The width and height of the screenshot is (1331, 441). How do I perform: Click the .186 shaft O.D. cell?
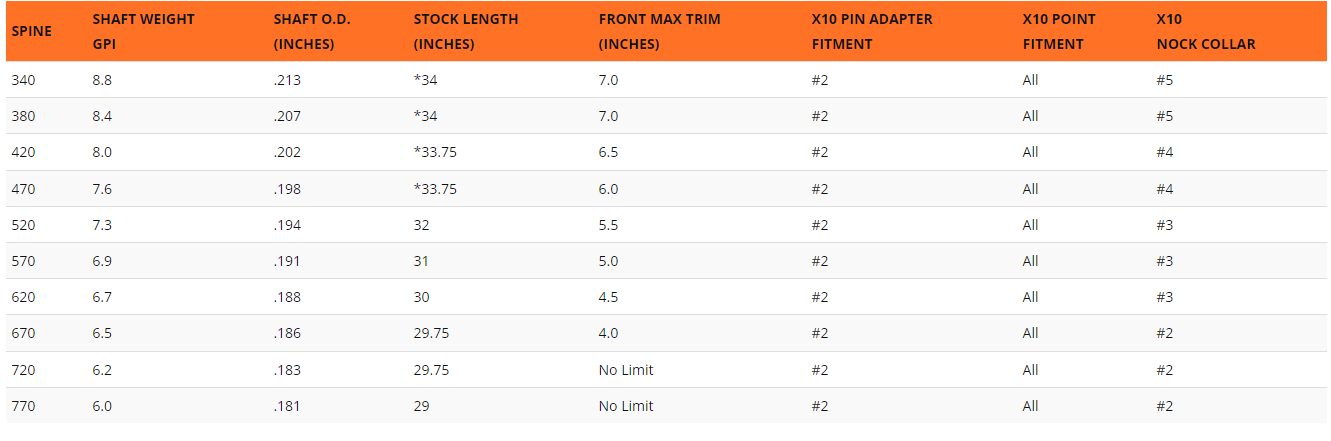click(x=287, y=333)
